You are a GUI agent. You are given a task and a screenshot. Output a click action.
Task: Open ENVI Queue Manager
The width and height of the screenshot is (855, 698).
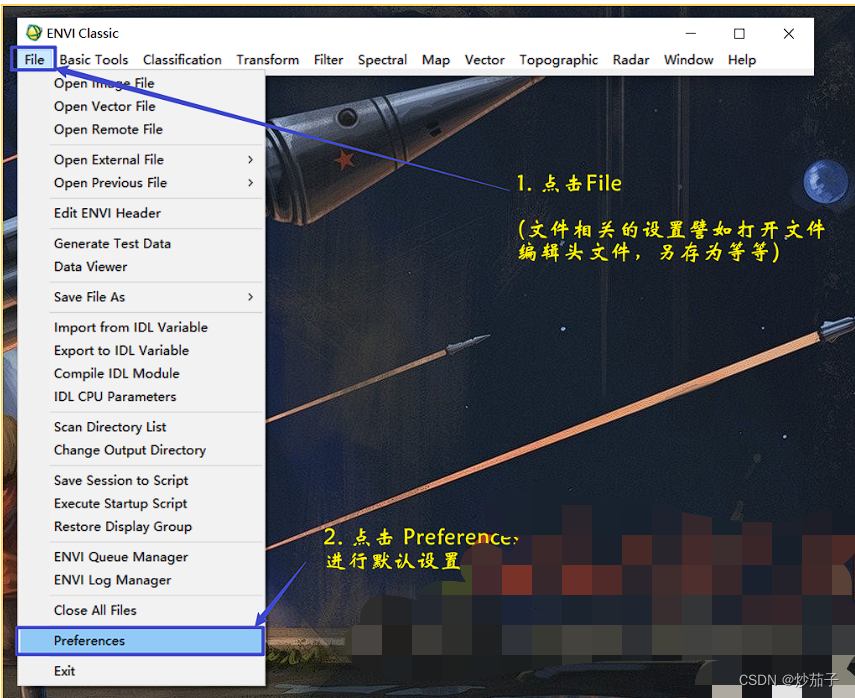pos(141,557)
